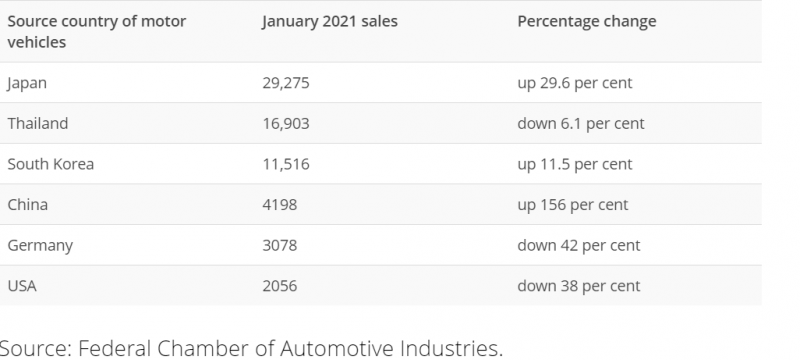The height and width of the screenshot is (360, 800).
Task: Click the USA sales figure 2056
Action: coord(280,286)
